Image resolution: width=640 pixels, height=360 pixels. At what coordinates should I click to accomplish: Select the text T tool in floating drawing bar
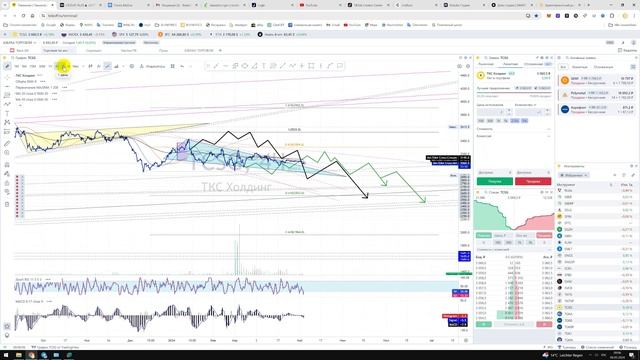coord(264,66)
